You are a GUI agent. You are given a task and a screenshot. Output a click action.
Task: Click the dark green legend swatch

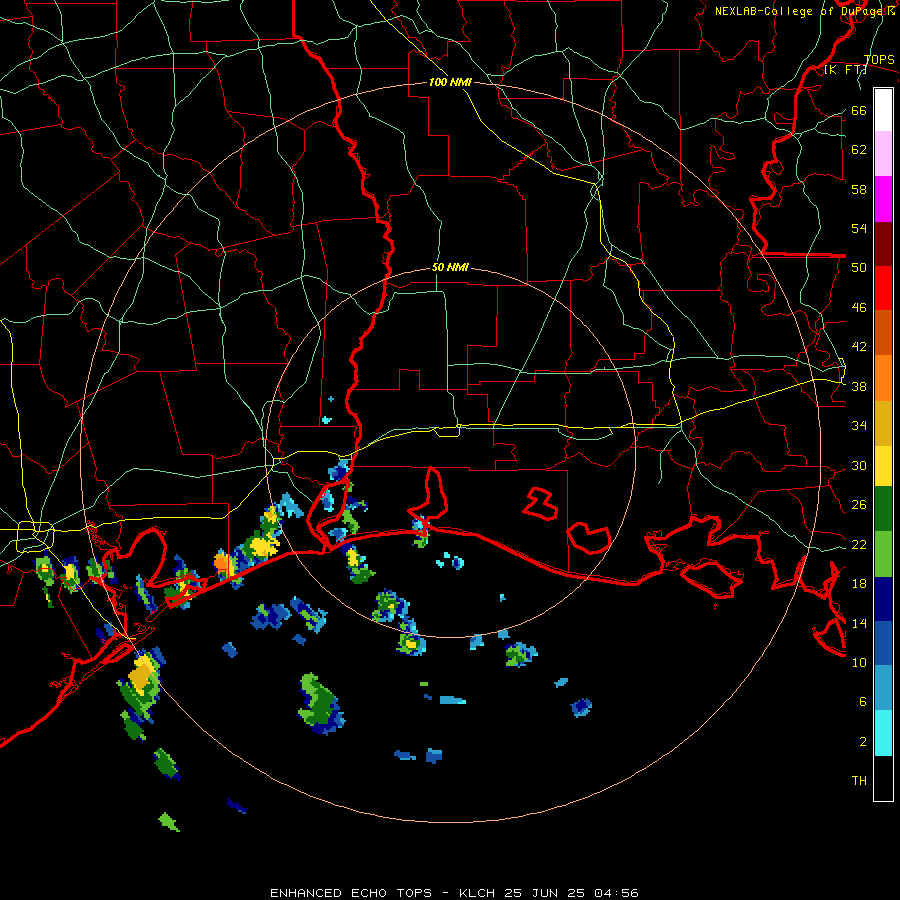click(x=883, y=509)
